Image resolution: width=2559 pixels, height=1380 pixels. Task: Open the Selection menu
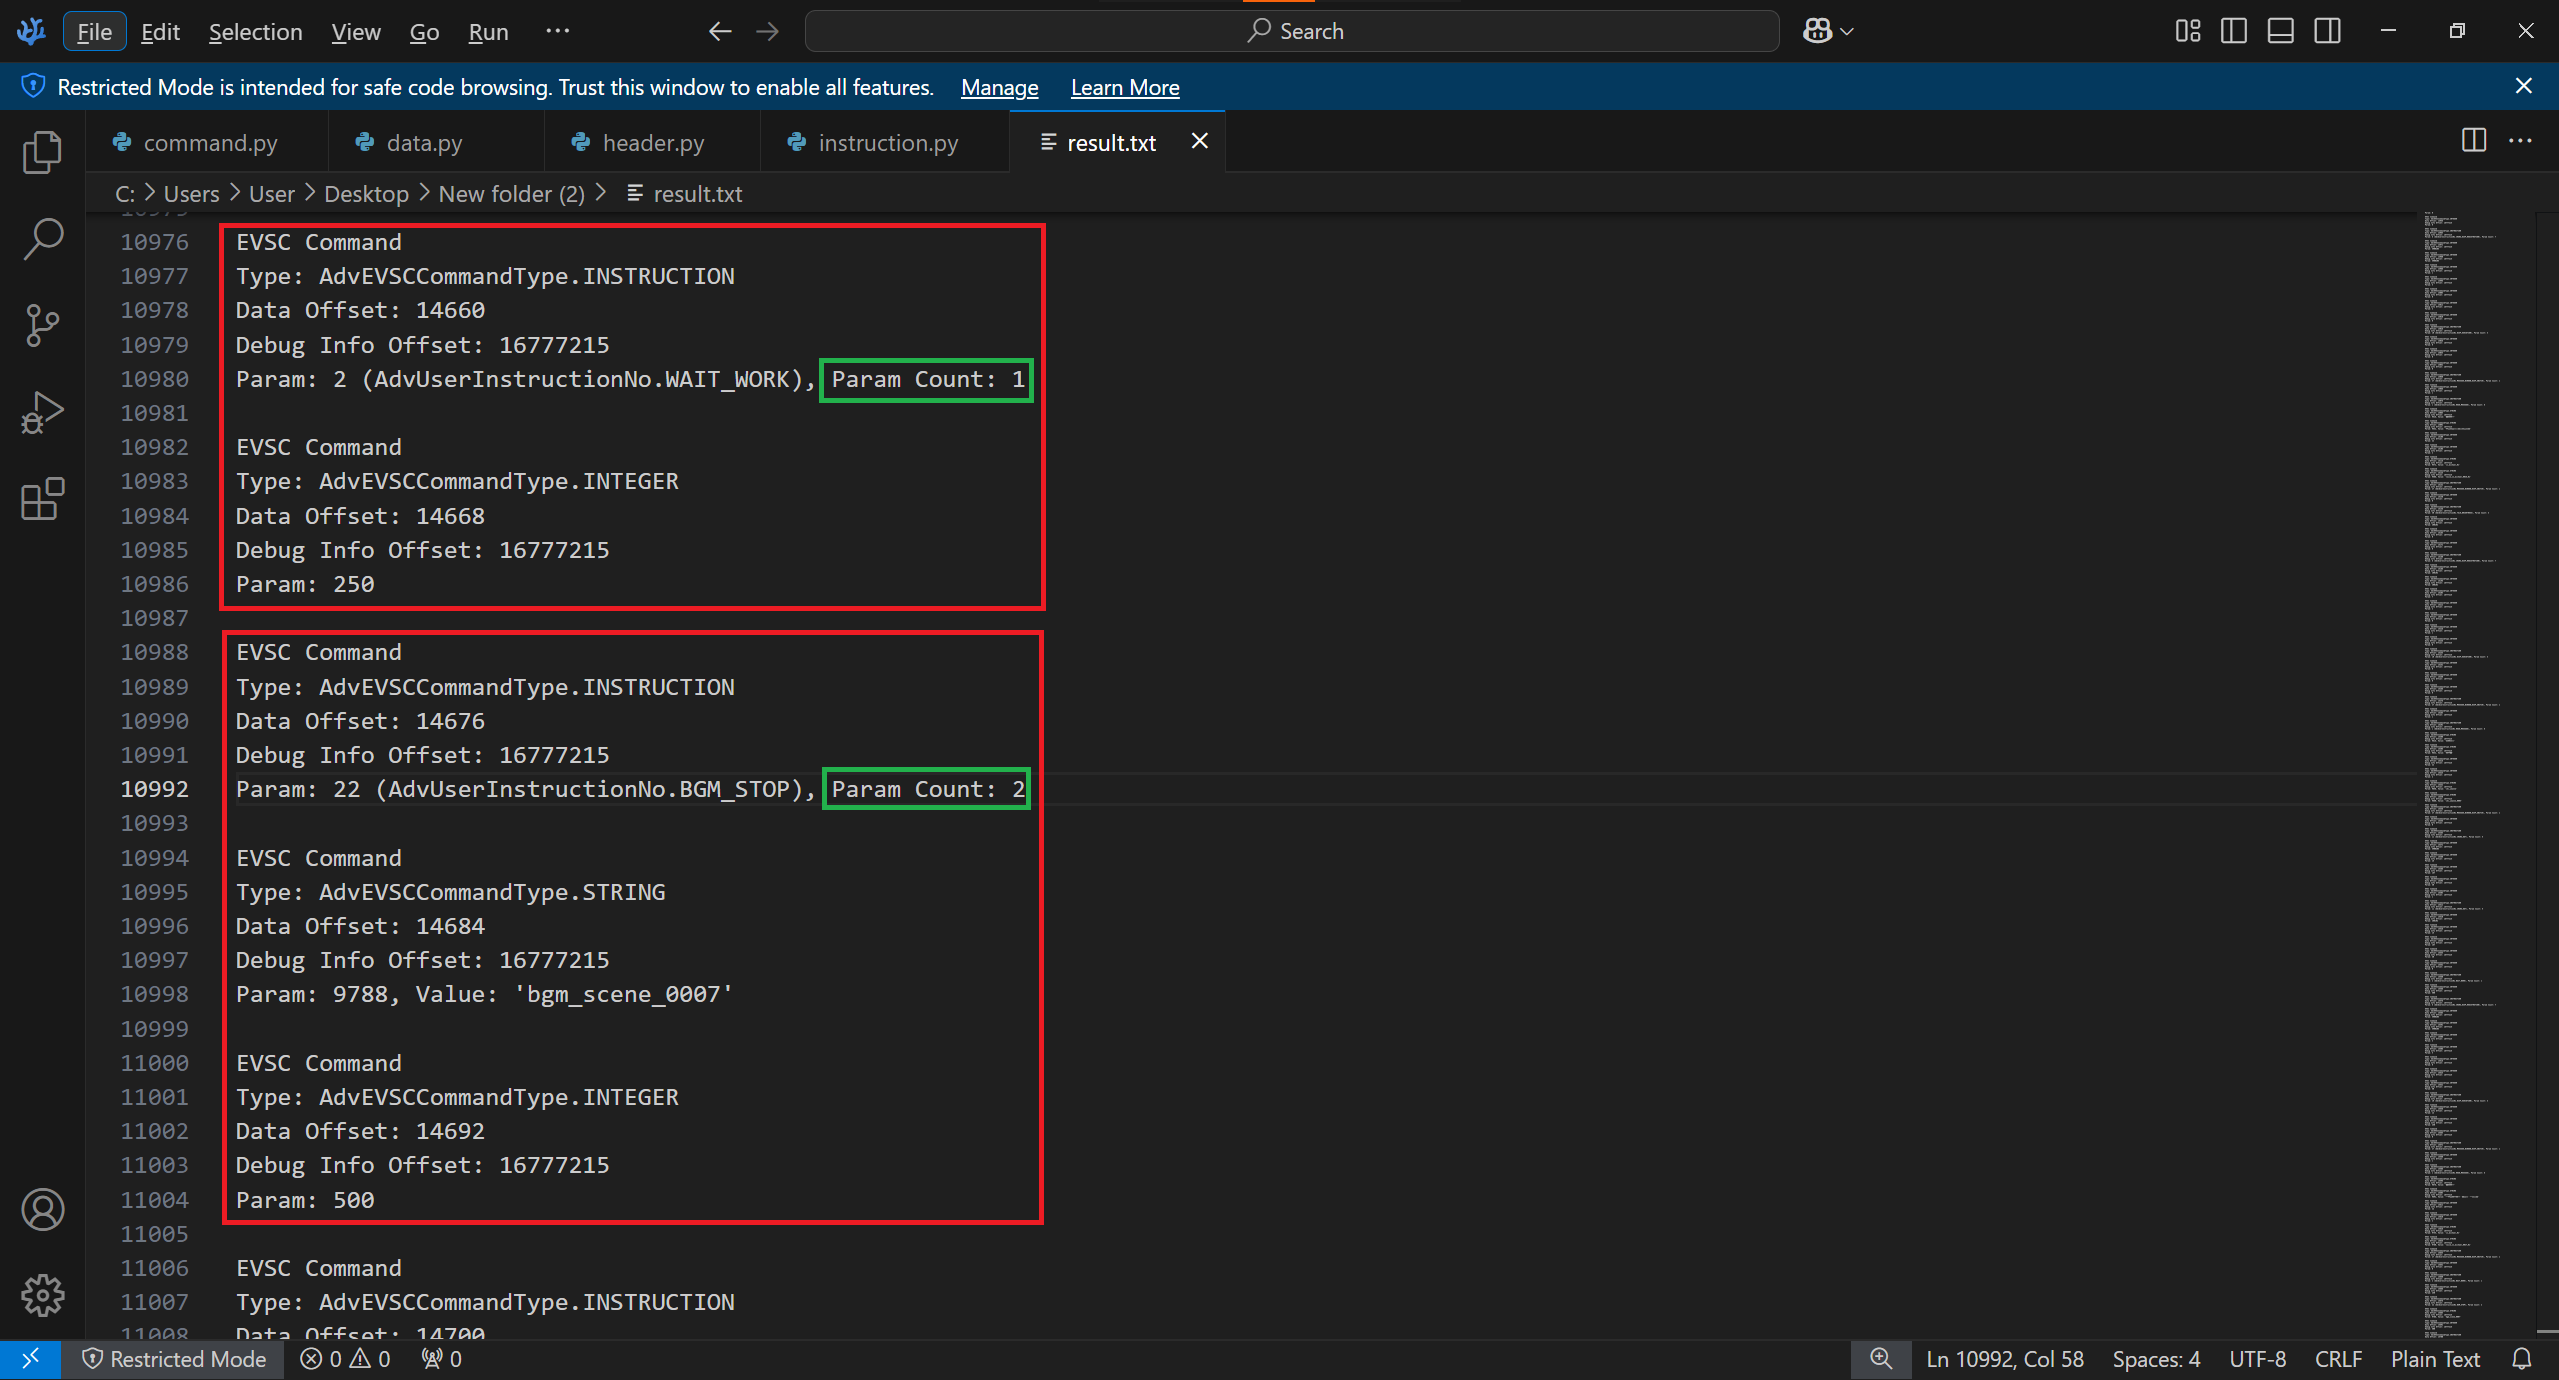255,32
